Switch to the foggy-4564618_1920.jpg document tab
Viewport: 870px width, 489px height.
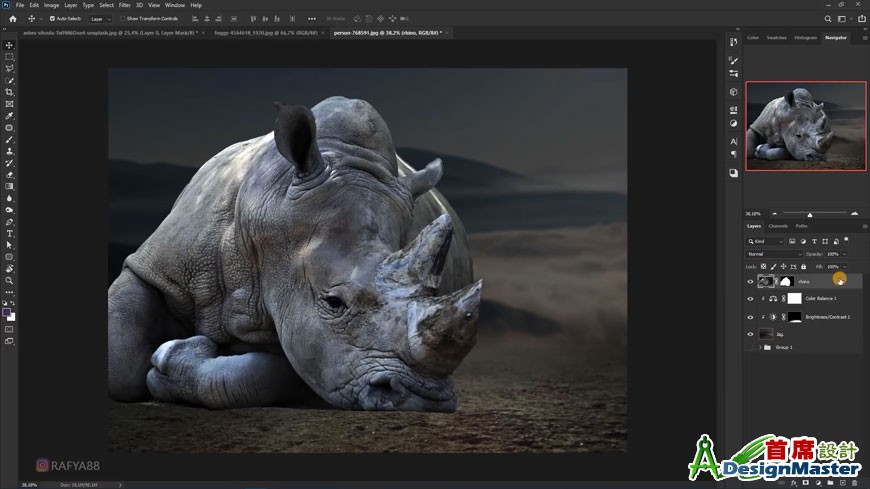click(266, 33)
